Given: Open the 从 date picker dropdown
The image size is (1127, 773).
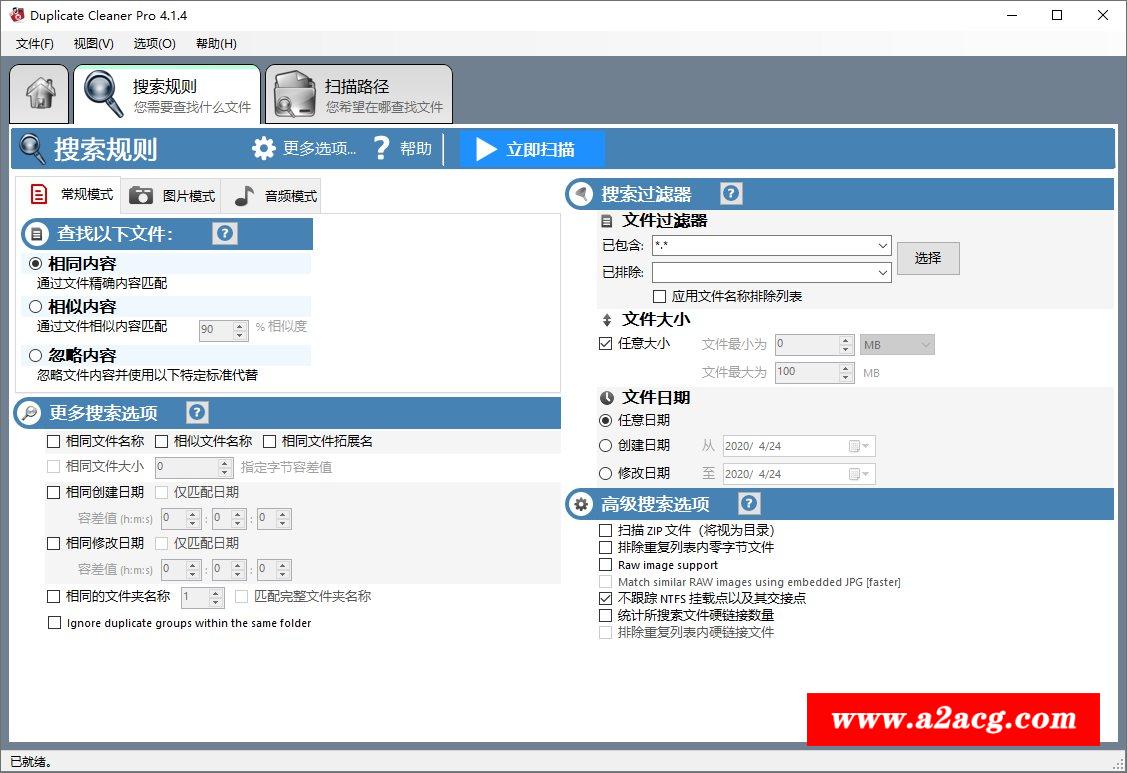Looking at the screenshot, I should click(x=860, y=447).
